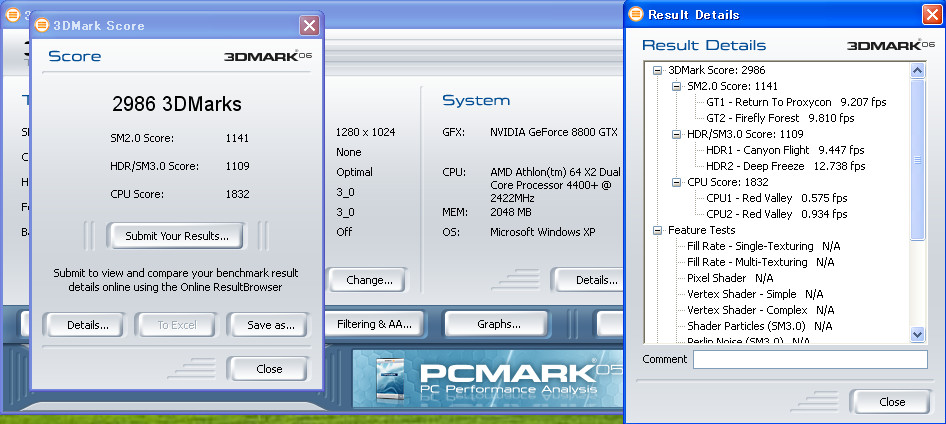The image size is (946, 424).
Task: Select SM2.0 Score: 1141 tree row
Action: click(x=732, y=86)
